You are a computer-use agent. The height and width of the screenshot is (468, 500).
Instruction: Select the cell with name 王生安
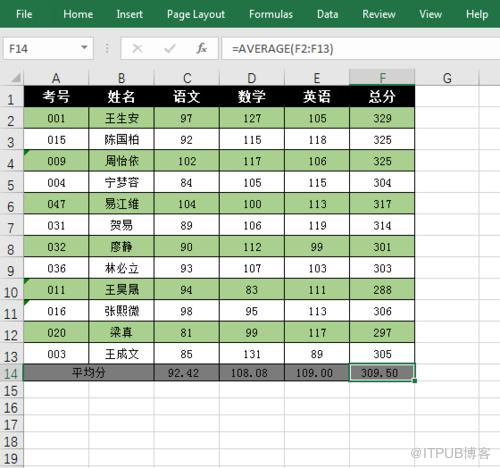tap(121, 118)
